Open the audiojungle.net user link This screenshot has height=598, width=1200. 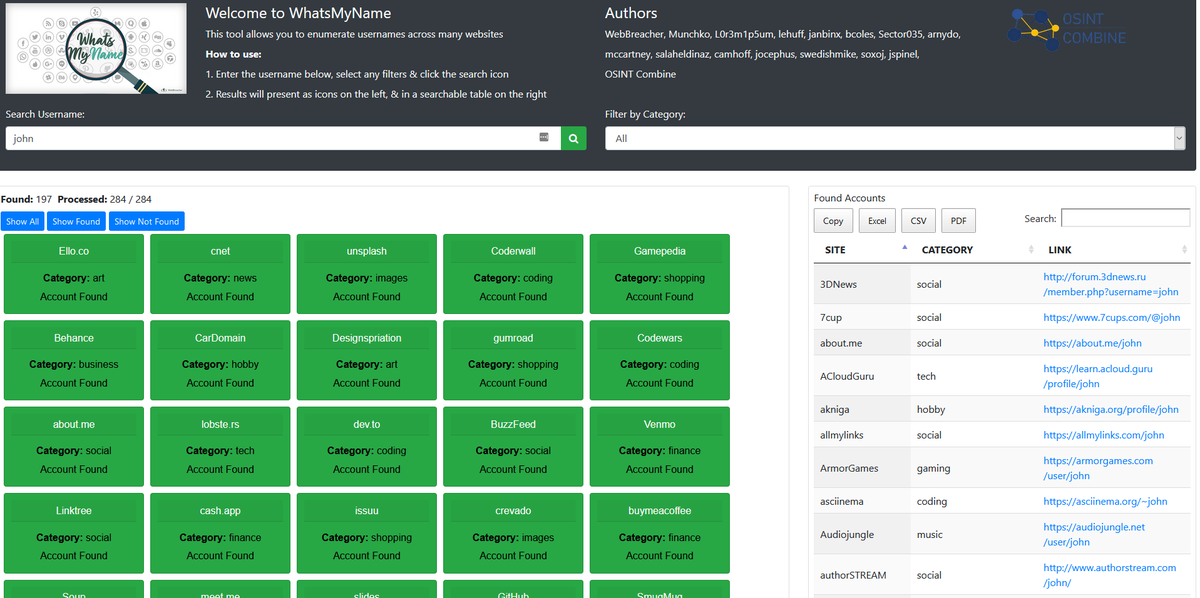[x=1094, y=534]
